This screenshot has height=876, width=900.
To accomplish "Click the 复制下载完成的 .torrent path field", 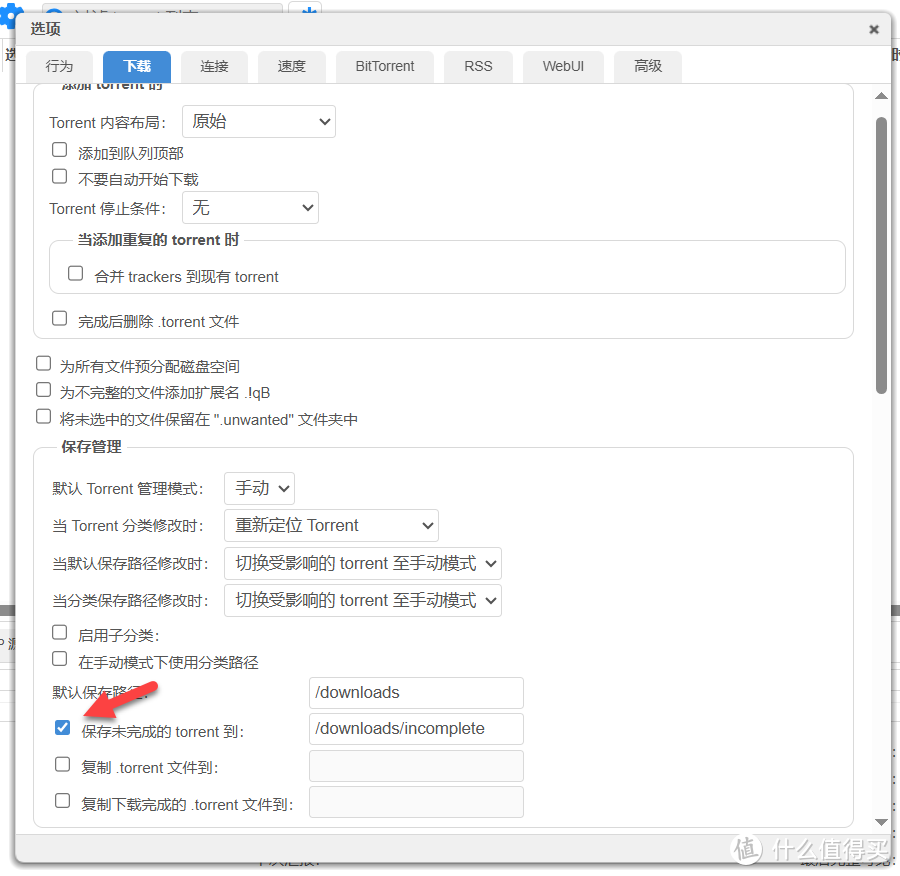I will [416, 802].
